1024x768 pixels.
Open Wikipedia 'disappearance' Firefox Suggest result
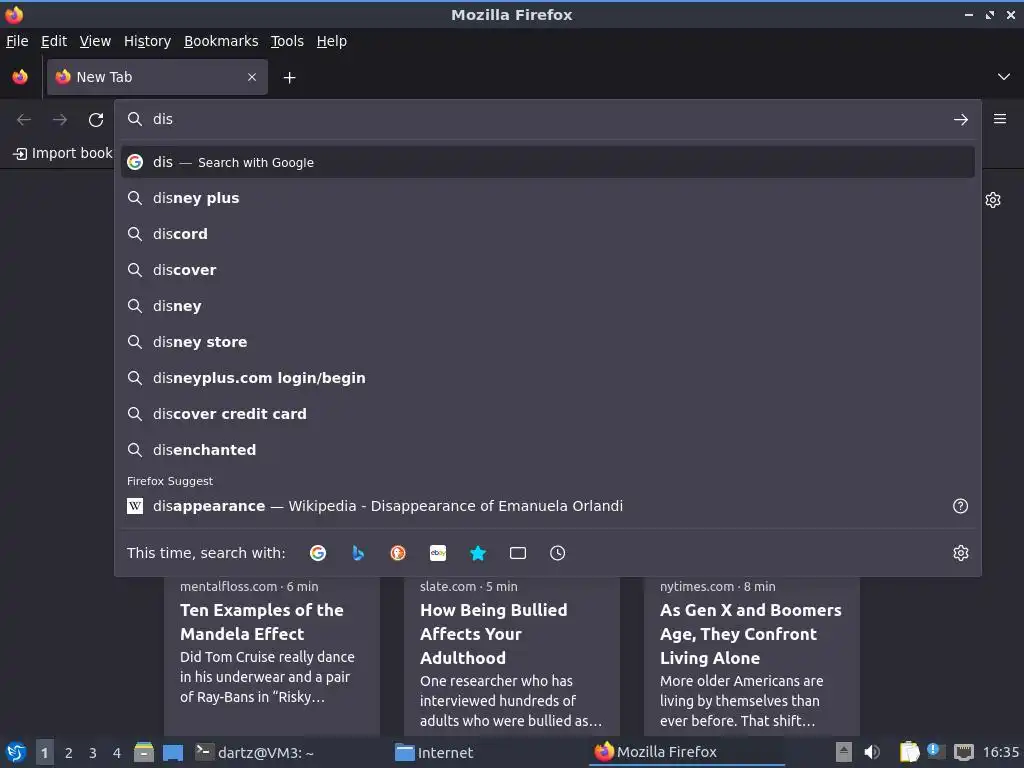[536, 506]
